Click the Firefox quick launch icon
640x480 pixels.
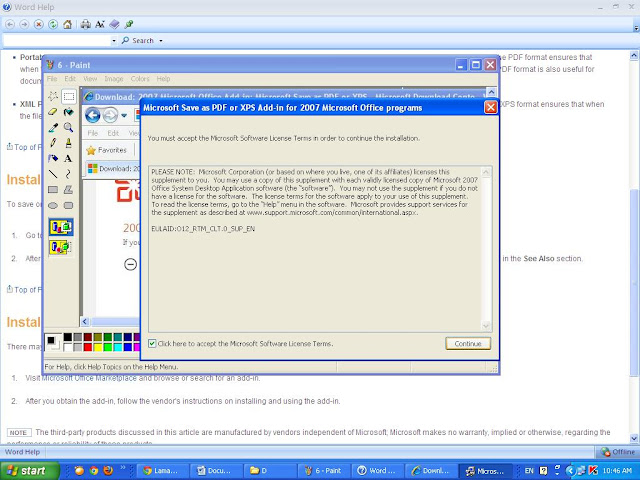pyautogui.click(x=108, y=471)
